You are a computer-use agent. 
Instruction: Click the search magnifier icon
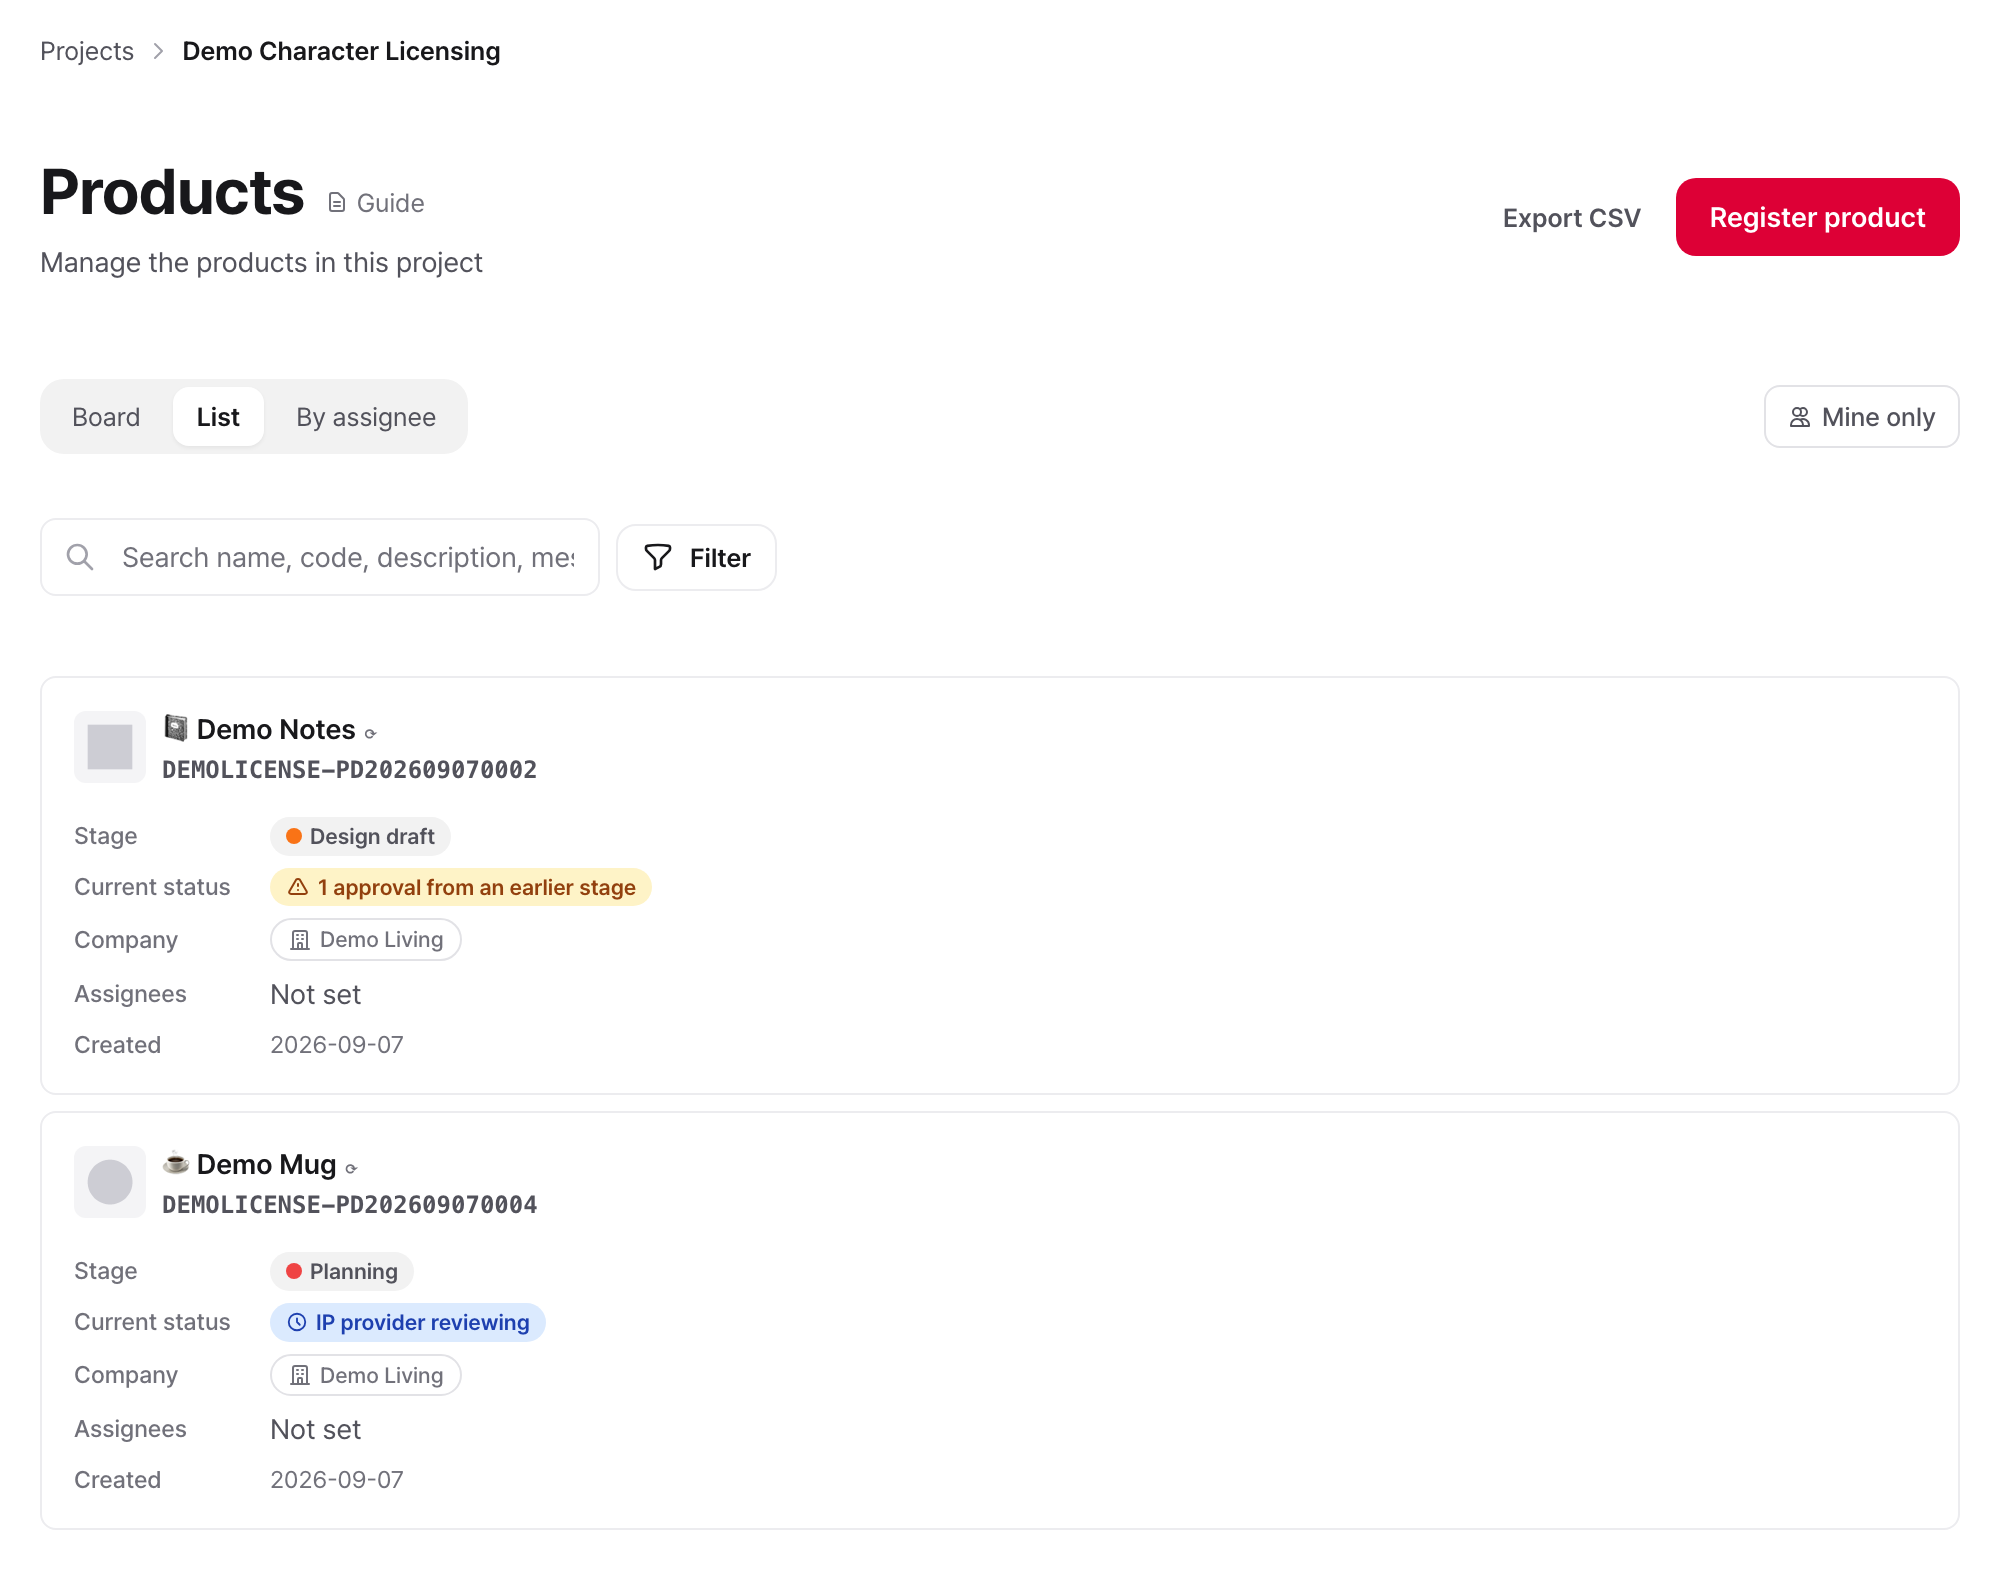click(x=80, y=557)
